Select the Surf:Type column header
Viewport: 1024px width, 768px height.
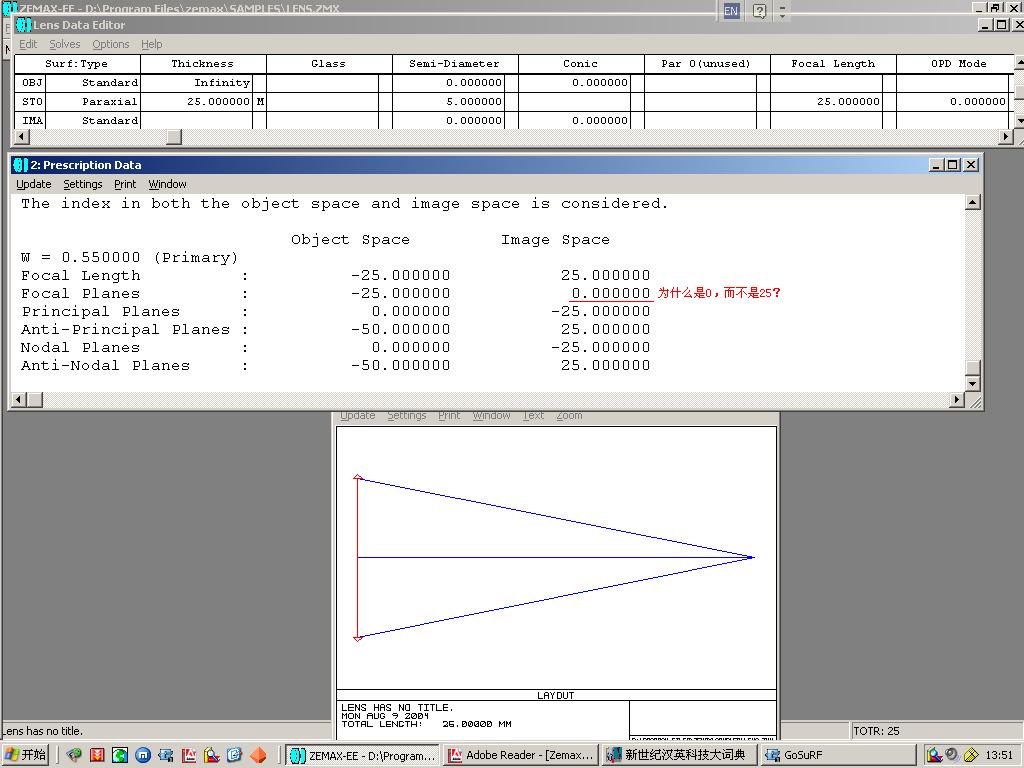77,64
